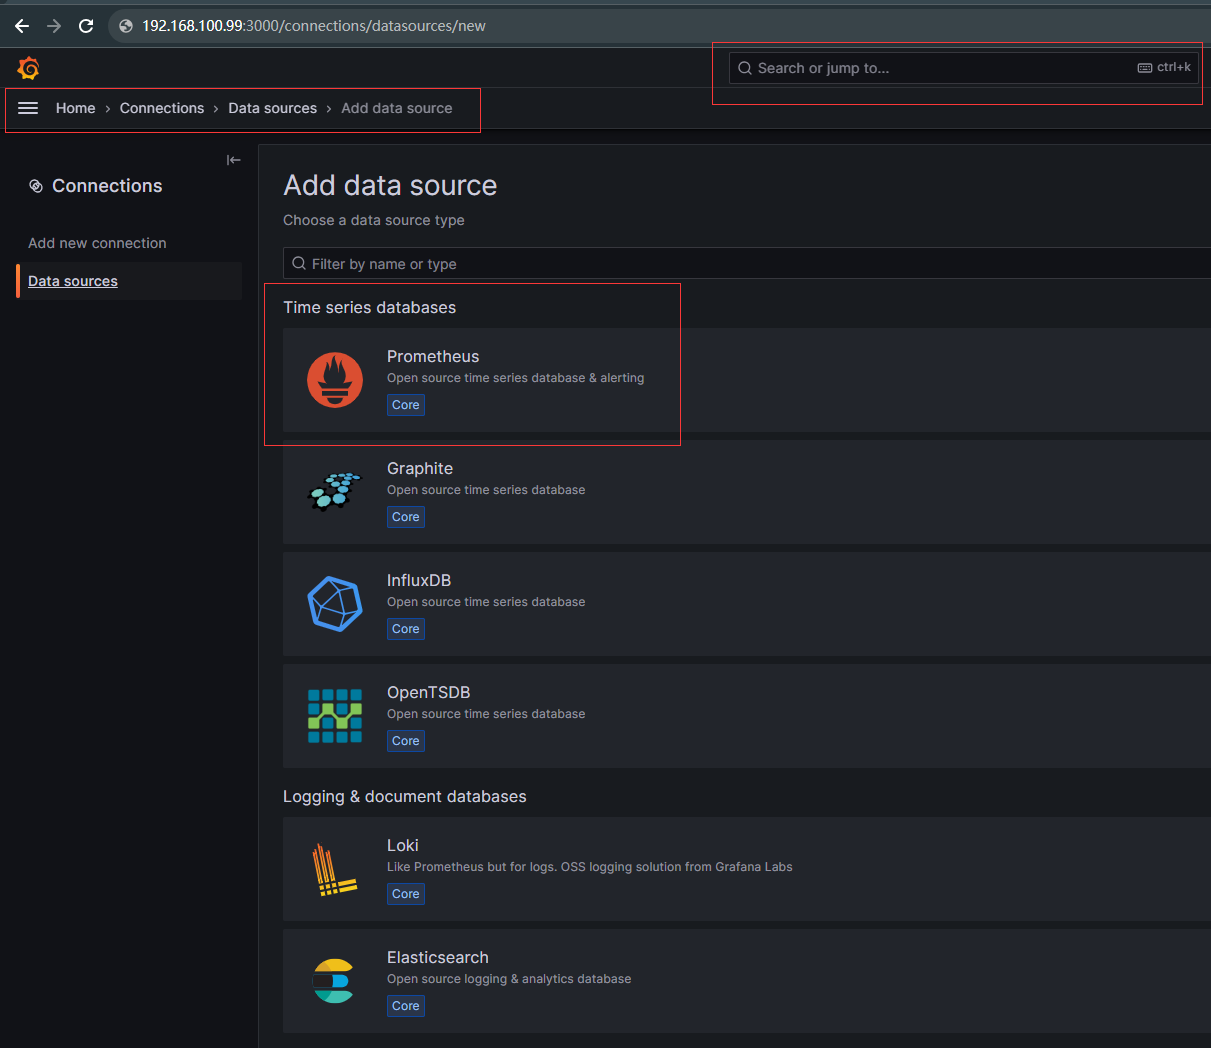The width and height of the screenshot is (1211, 1048).
Task: Click the magnifier icon in filter field
Action: [x=299, y=263]
